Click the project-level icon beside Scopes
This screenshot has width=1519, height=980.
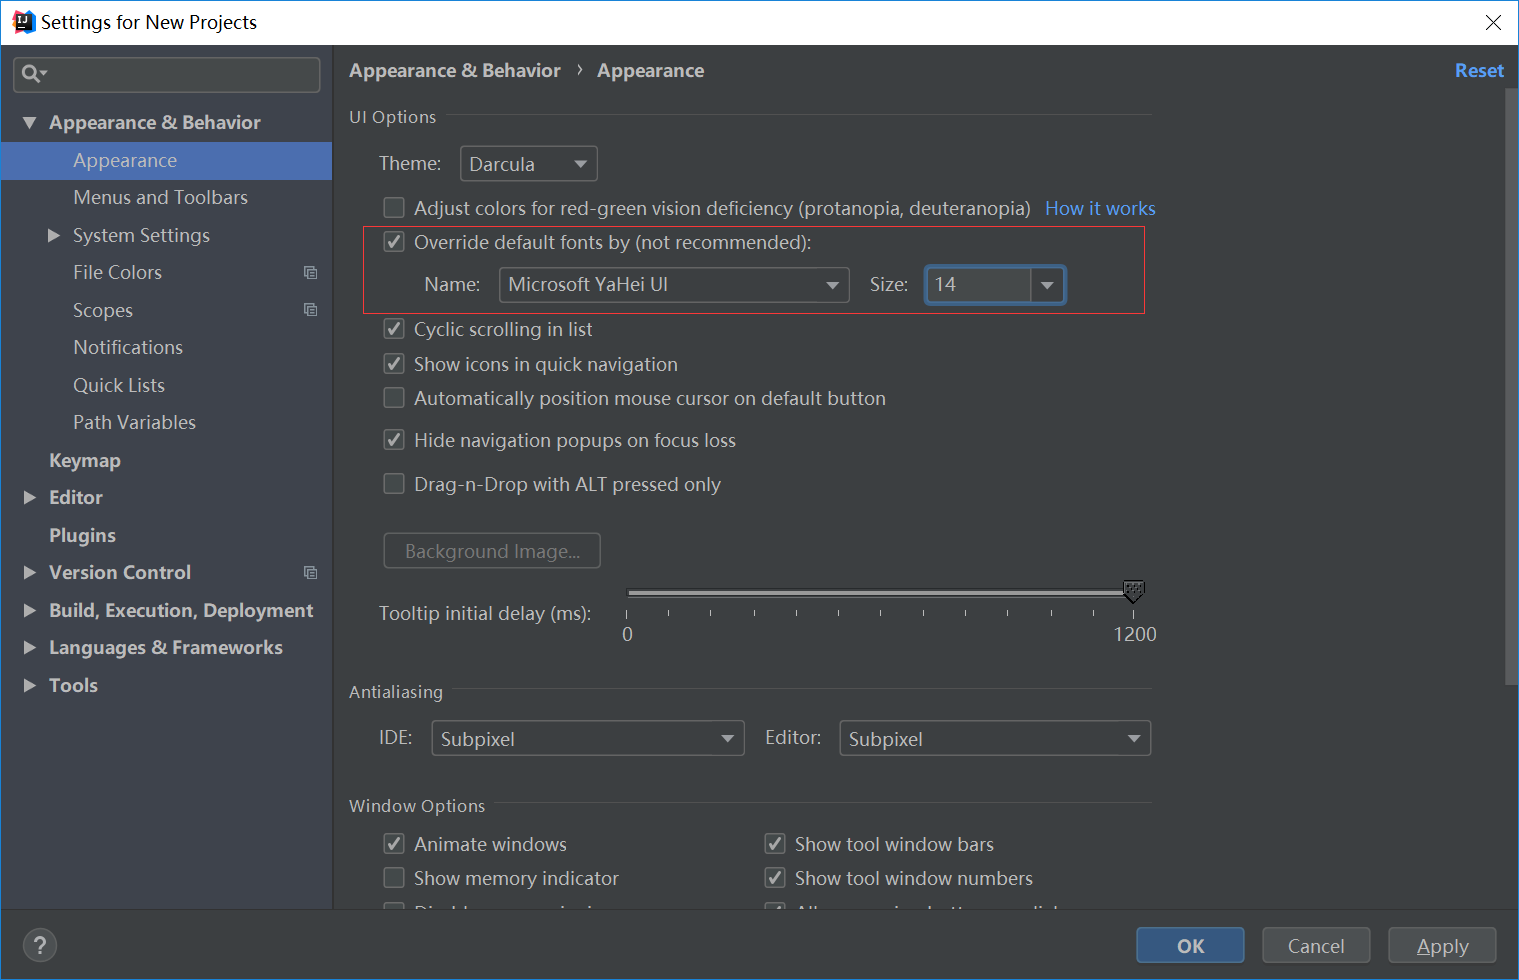[310, 310]
